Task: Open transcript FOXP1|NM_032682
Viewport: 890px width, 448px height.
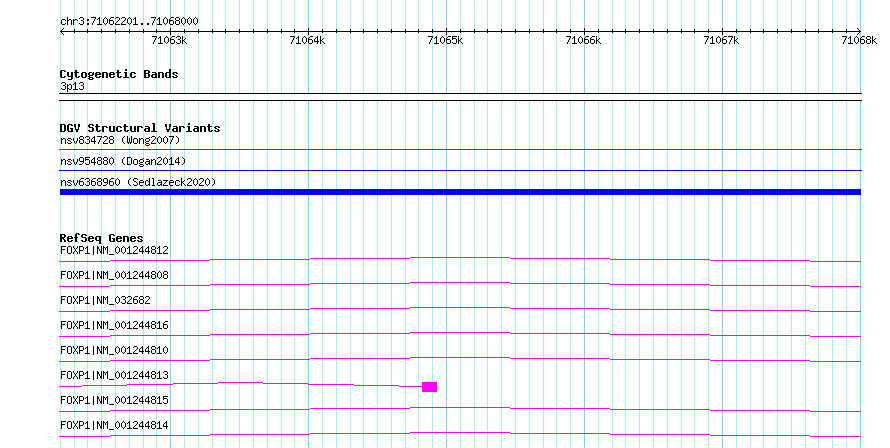Action: click(x=105, y=300)
